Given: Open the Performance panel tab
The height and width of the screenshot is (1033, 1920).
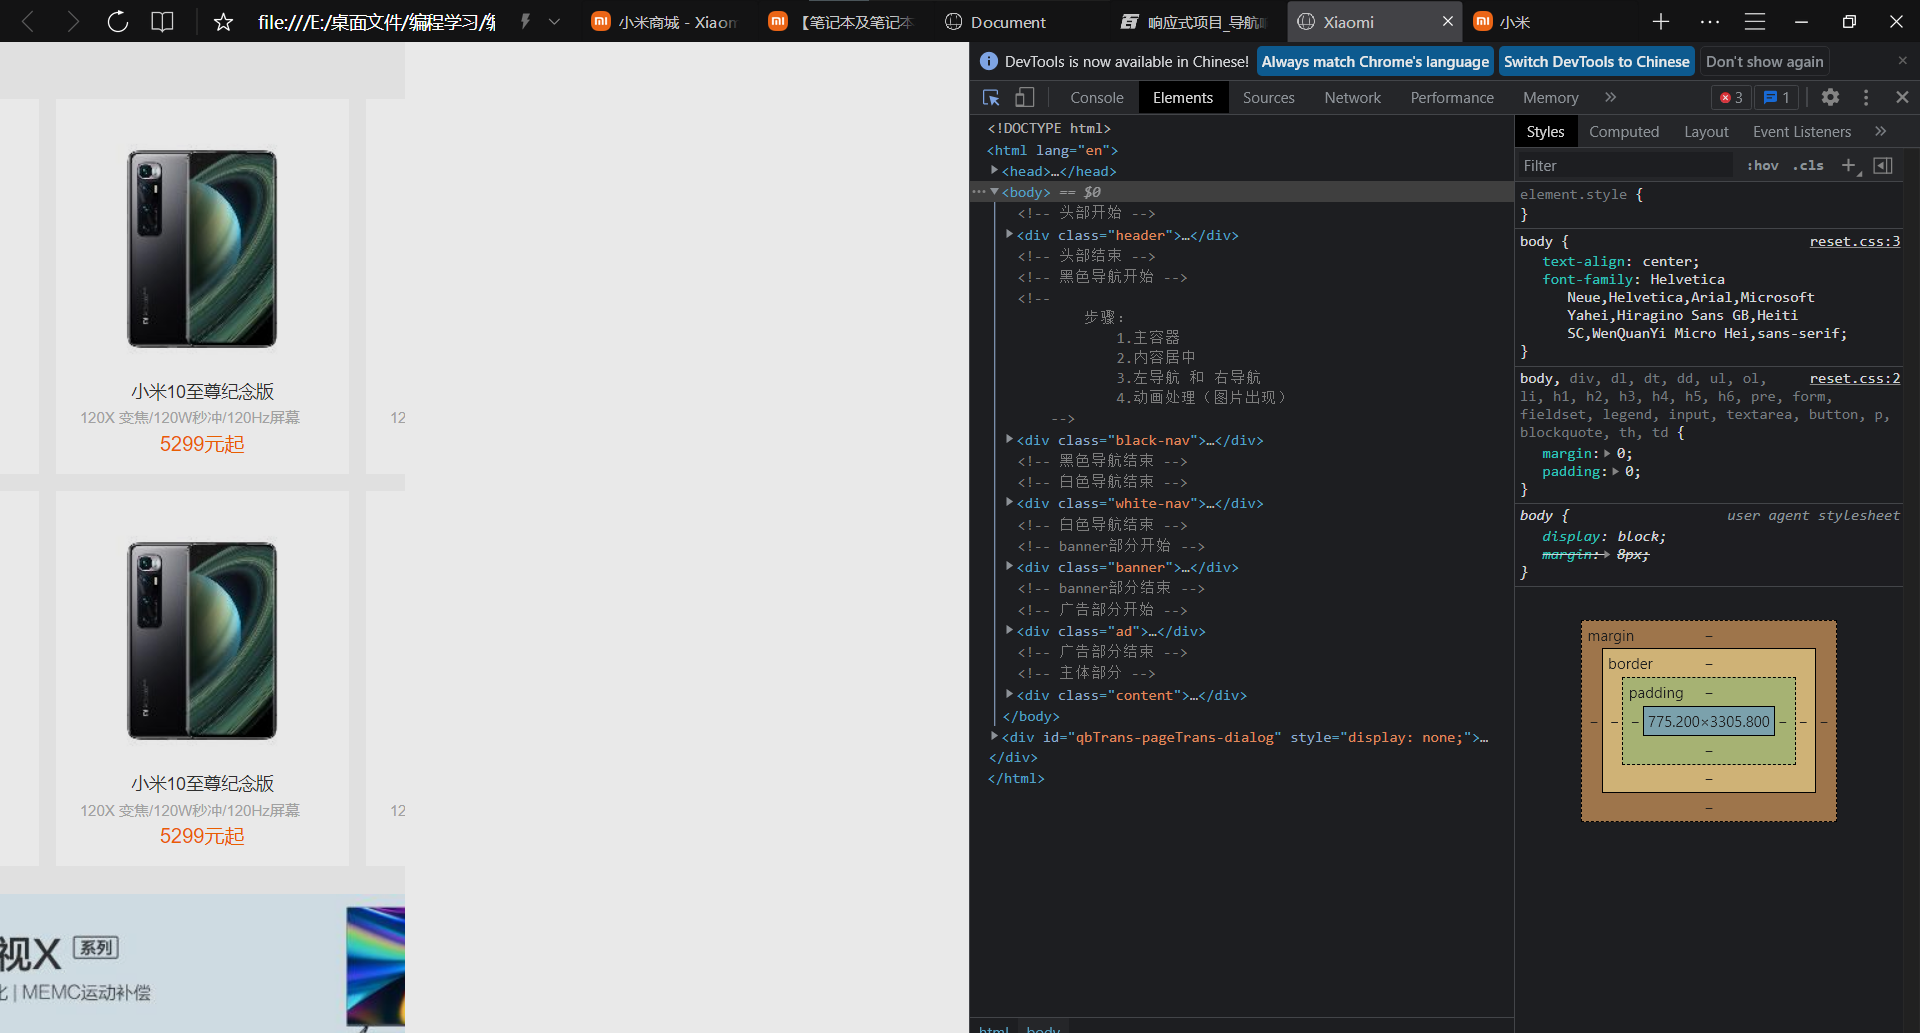Looking at the screenshot, I should [x=1452, y=97].
